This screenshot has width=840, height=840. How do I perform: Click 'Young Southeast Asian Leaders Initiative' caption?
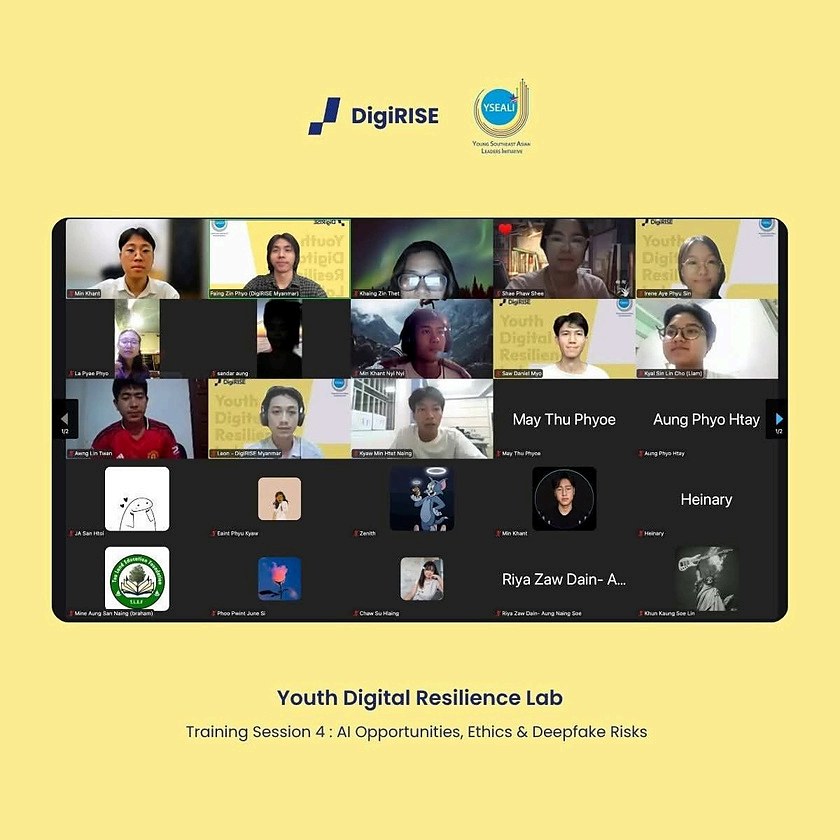click(x=501, y=147)
